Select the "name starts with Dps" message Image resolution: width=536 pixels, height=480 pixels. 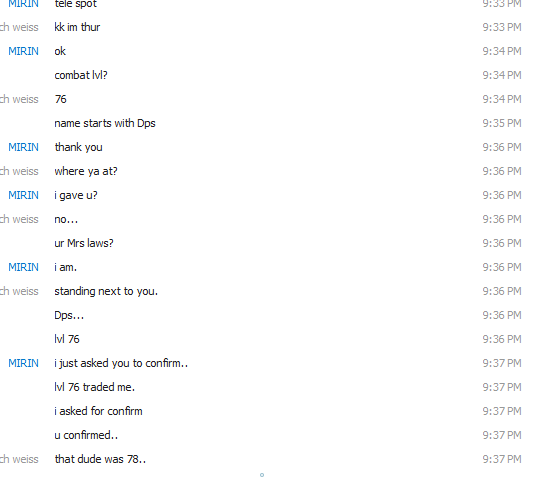click(105, 123)
